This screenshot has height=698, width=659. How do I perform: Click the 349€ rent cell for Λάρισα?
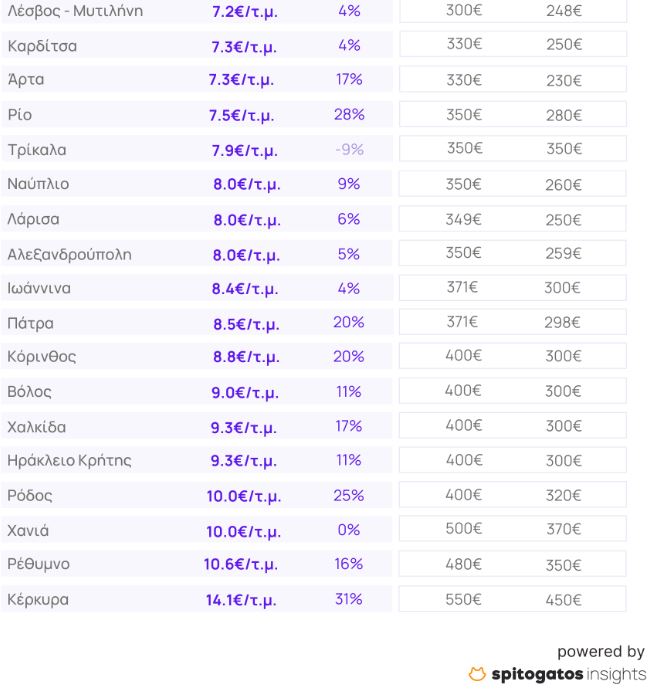(464, 219)
